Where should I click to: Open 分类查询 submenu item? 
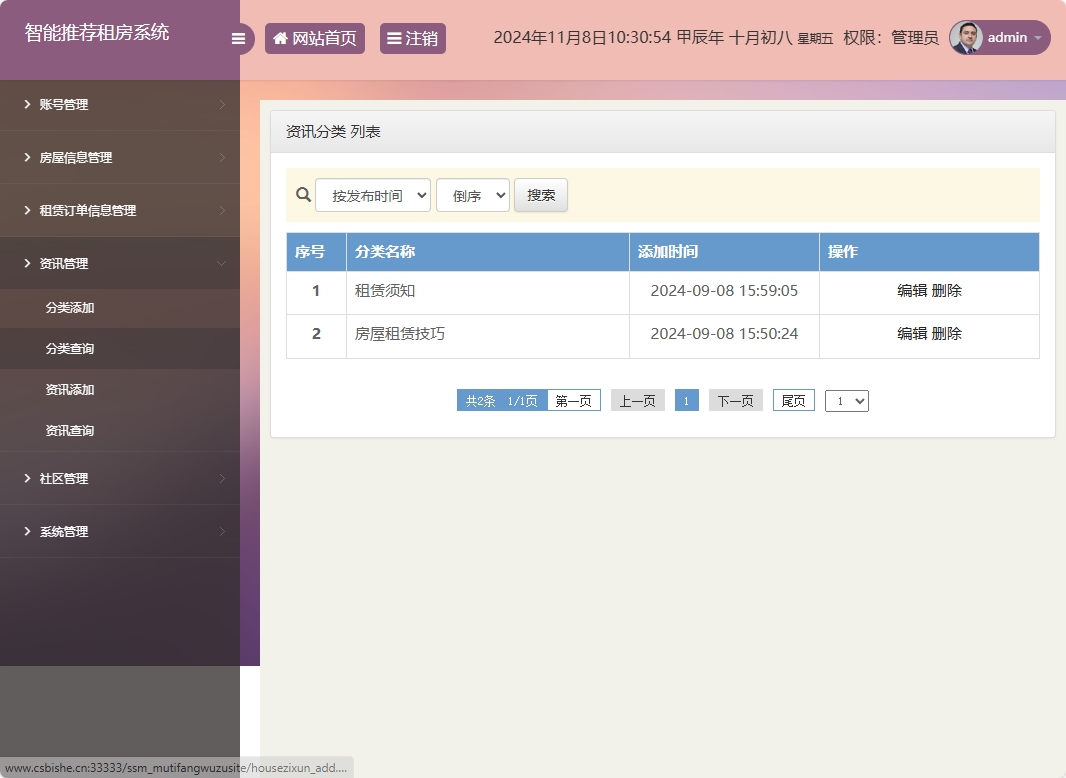point(120,349)
